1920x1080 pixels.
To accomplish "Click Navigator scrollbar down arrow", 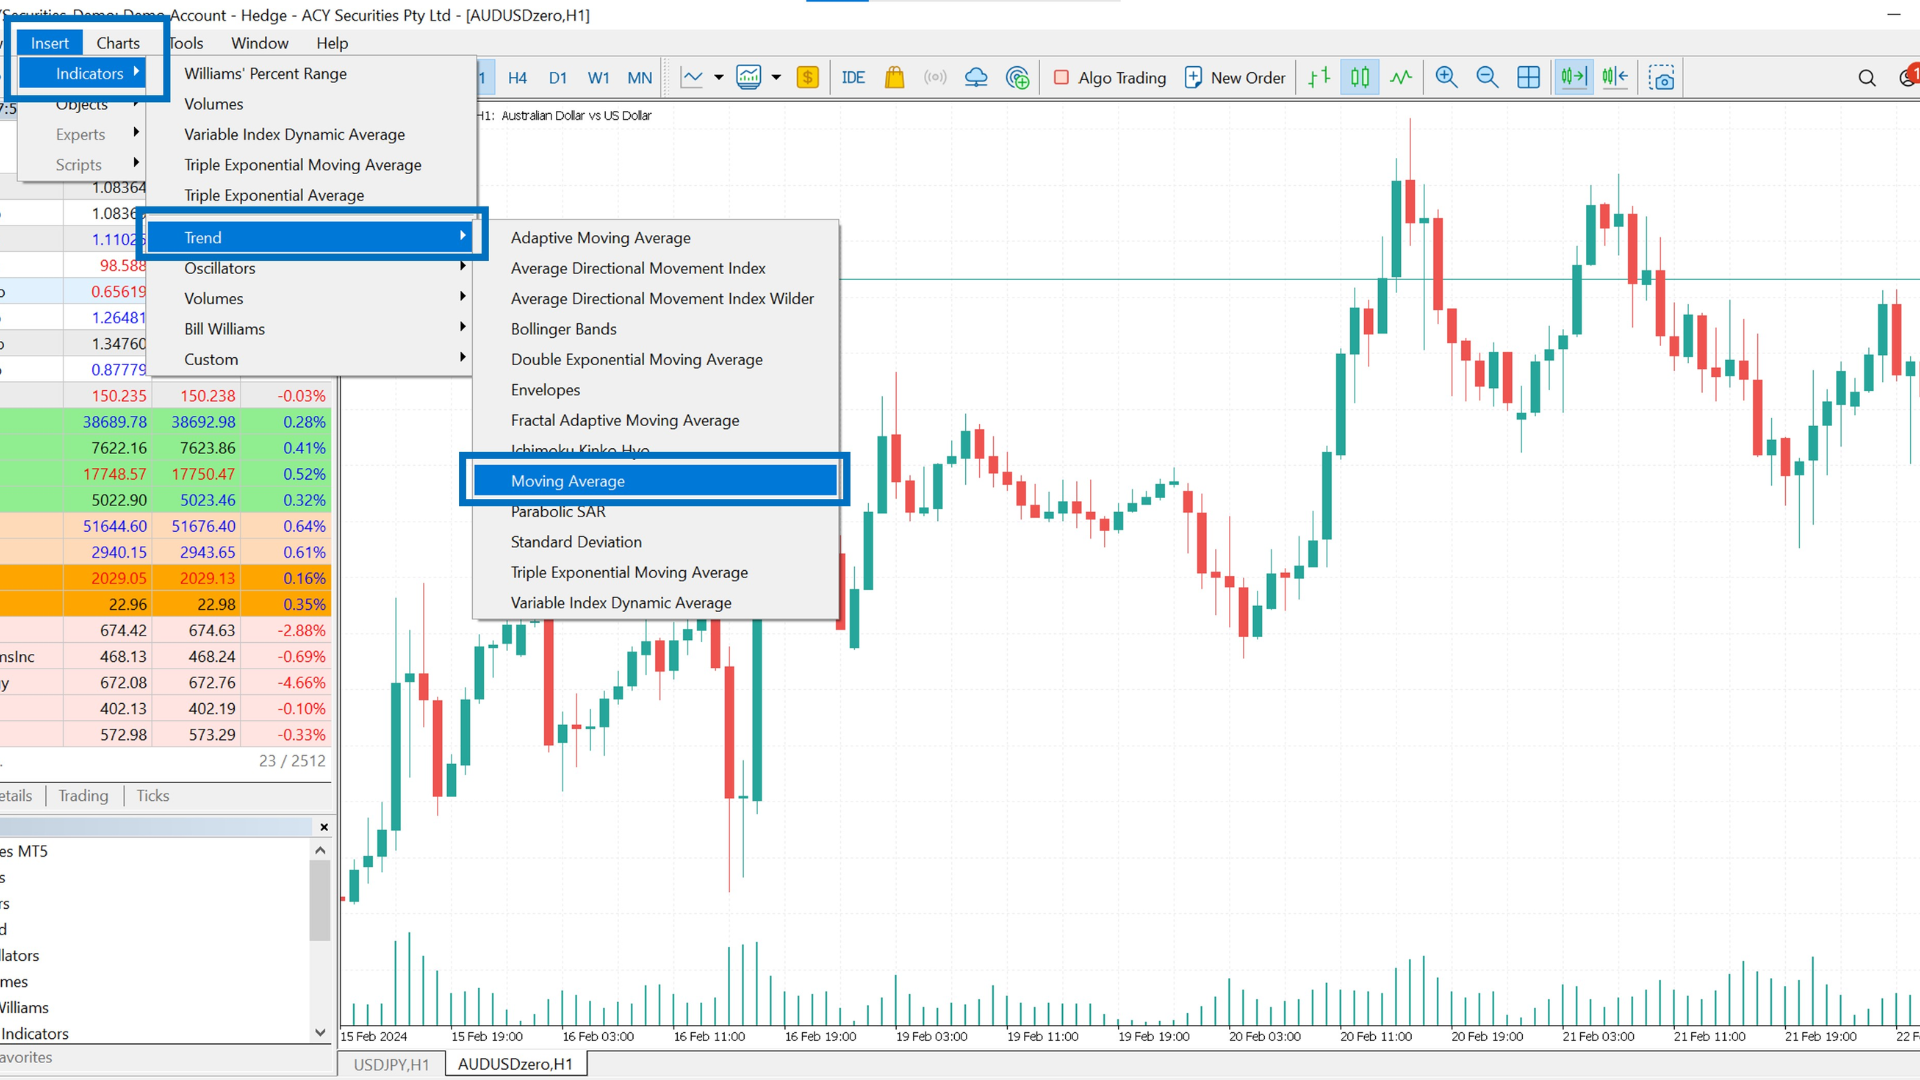I will click(320, 1033).
